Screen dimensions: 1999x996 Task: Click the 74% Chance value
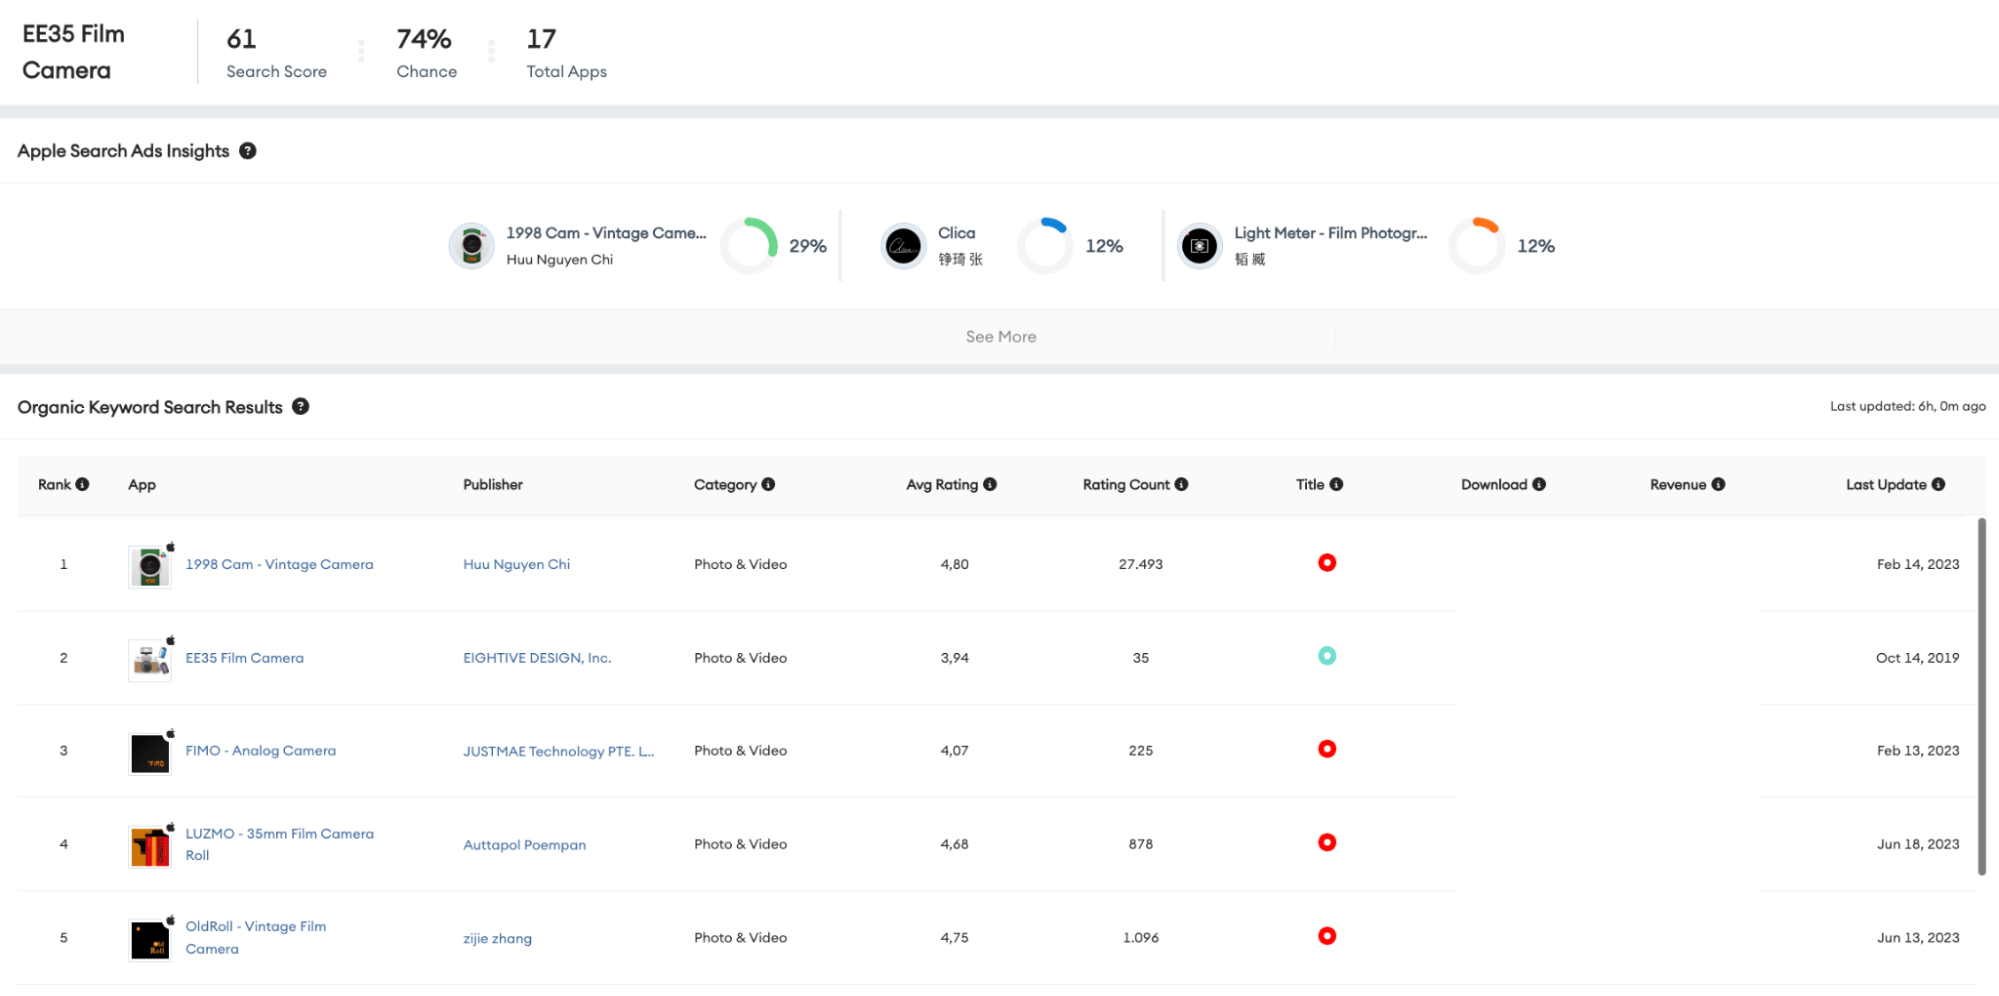point(424,39)
